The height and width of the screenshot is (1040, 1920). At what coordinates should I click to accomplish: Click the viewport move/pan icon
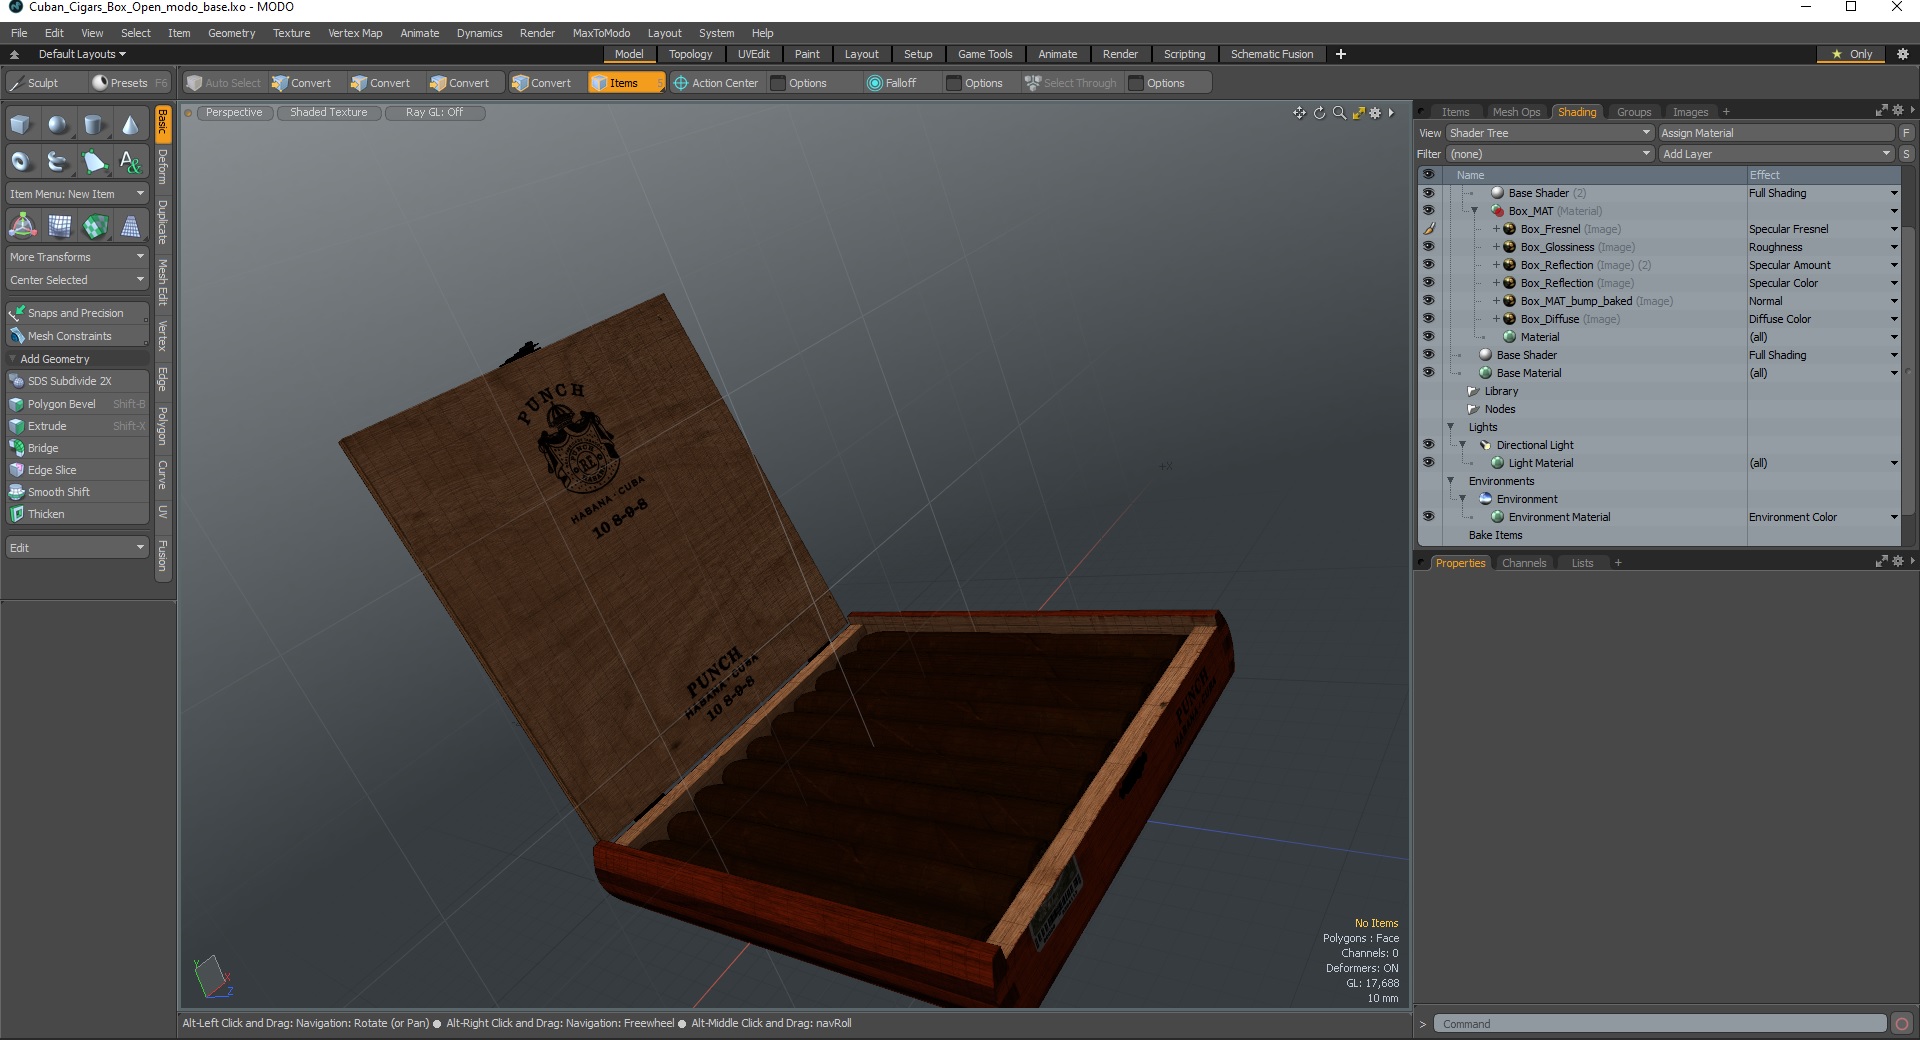point(1299,113)
